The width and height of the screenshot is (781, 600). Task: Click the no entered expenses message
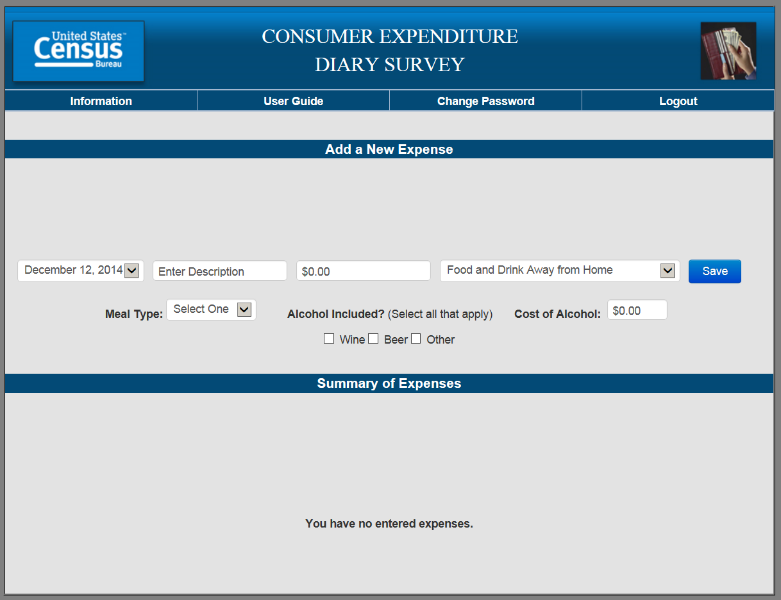click(x=389, y=523)
